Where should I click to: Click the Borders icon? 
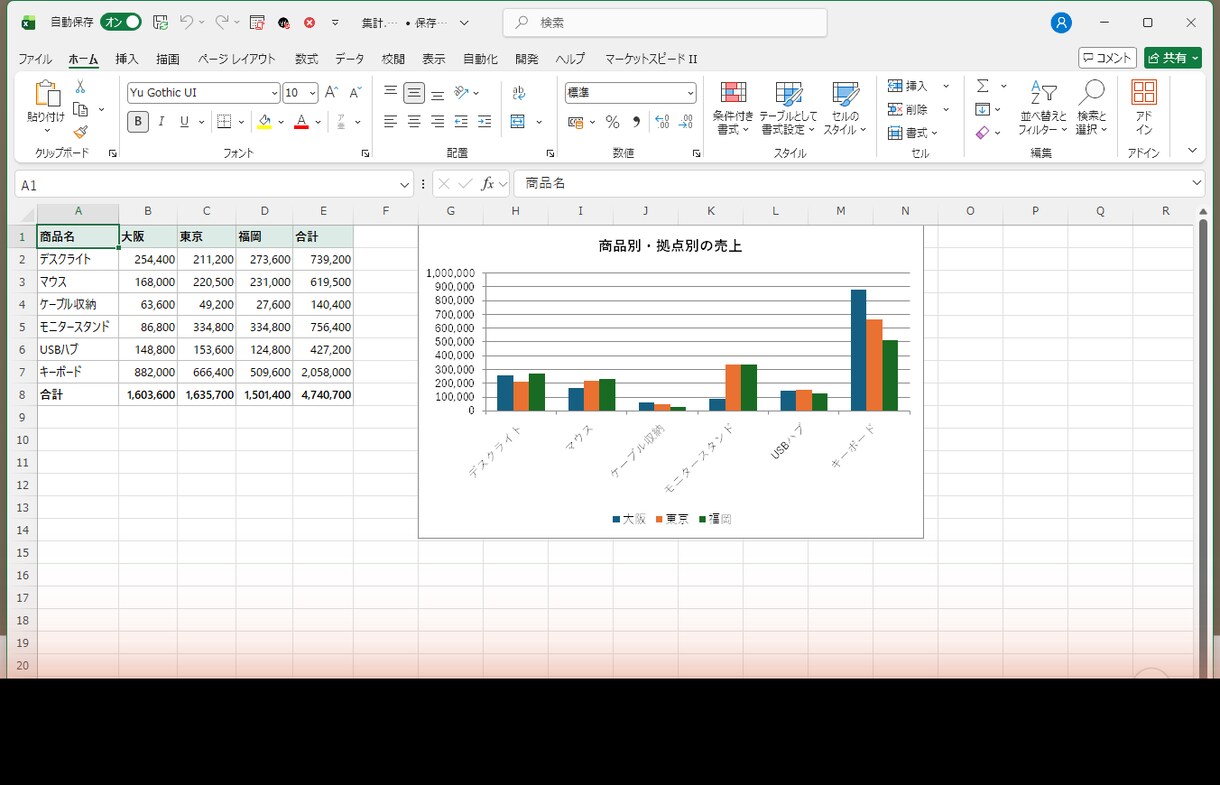click(224, 122)
